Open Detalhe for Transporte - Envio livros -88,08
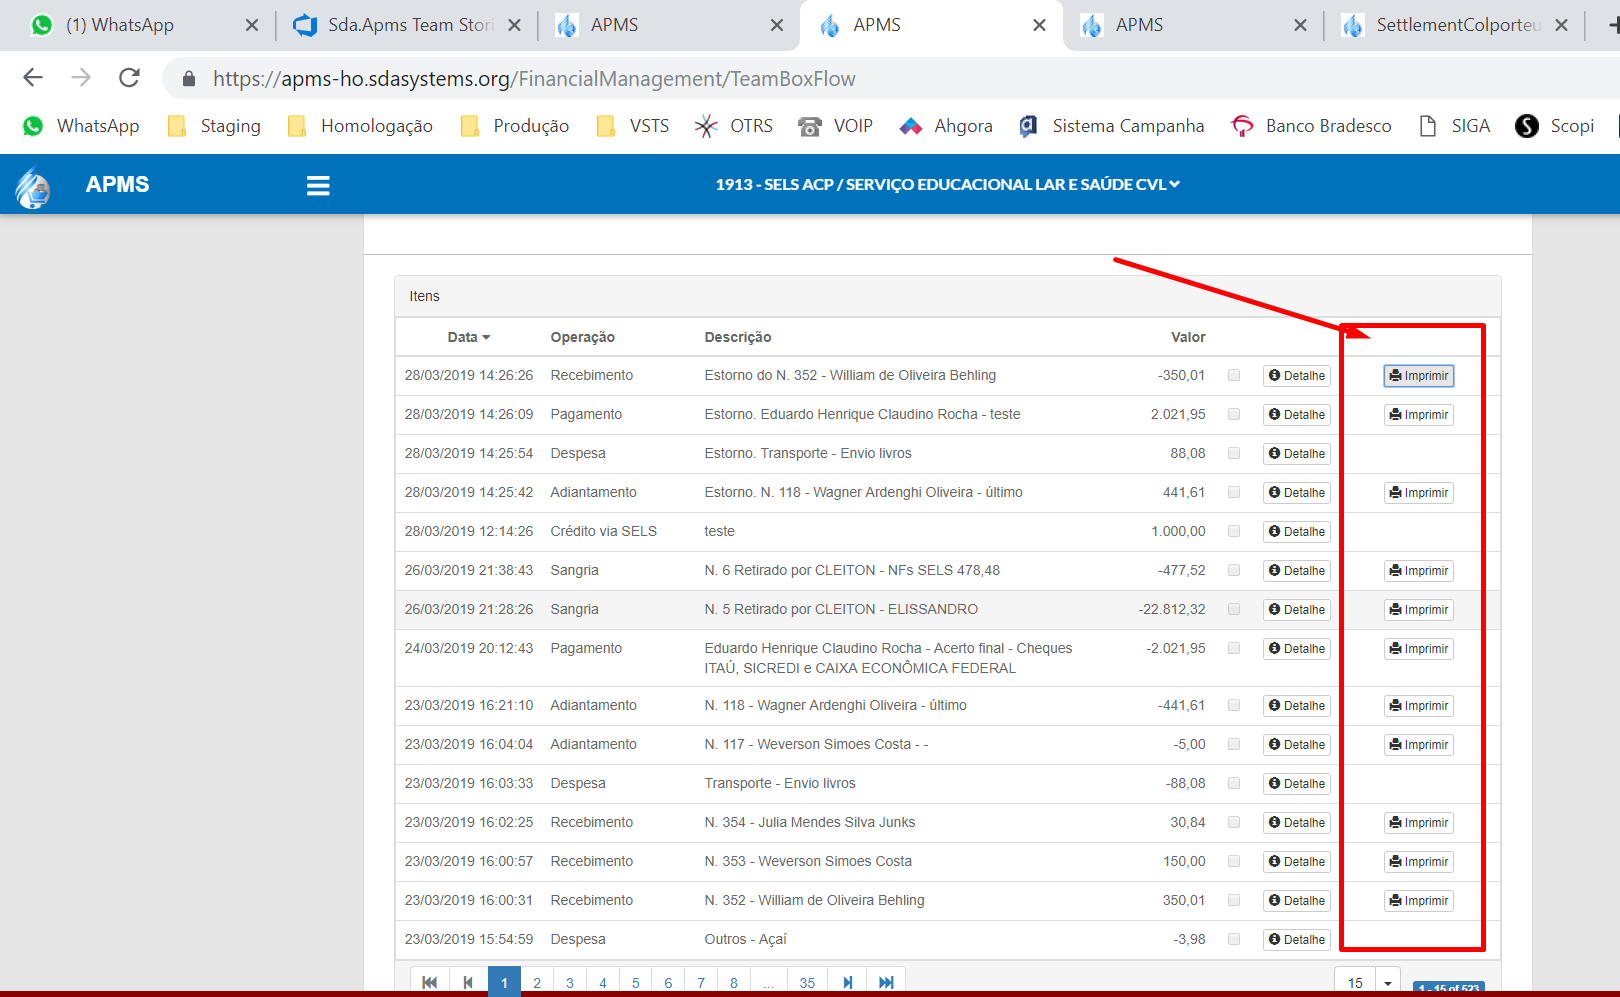Viewport: 1620px width, 997px height. [x=1297, y=784]
